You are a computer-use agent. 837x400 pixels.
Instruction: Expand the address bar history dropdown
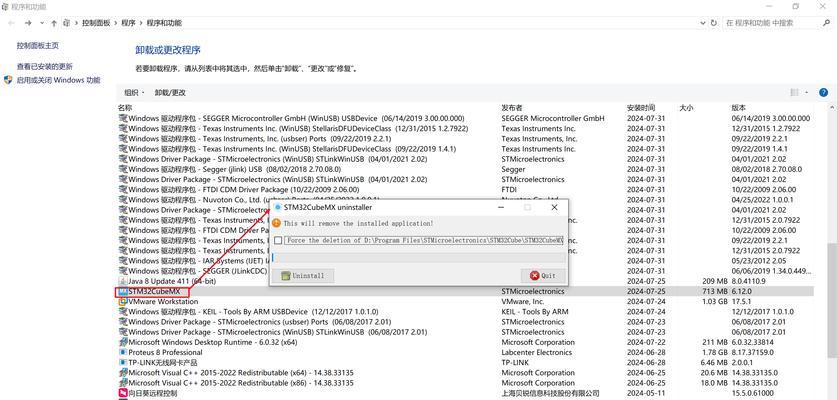703,23
